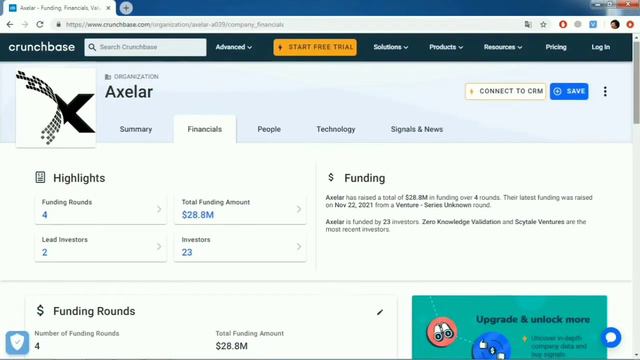Expand the Resources menu
This screenshot has height=360, width=640.
point(503,47)
